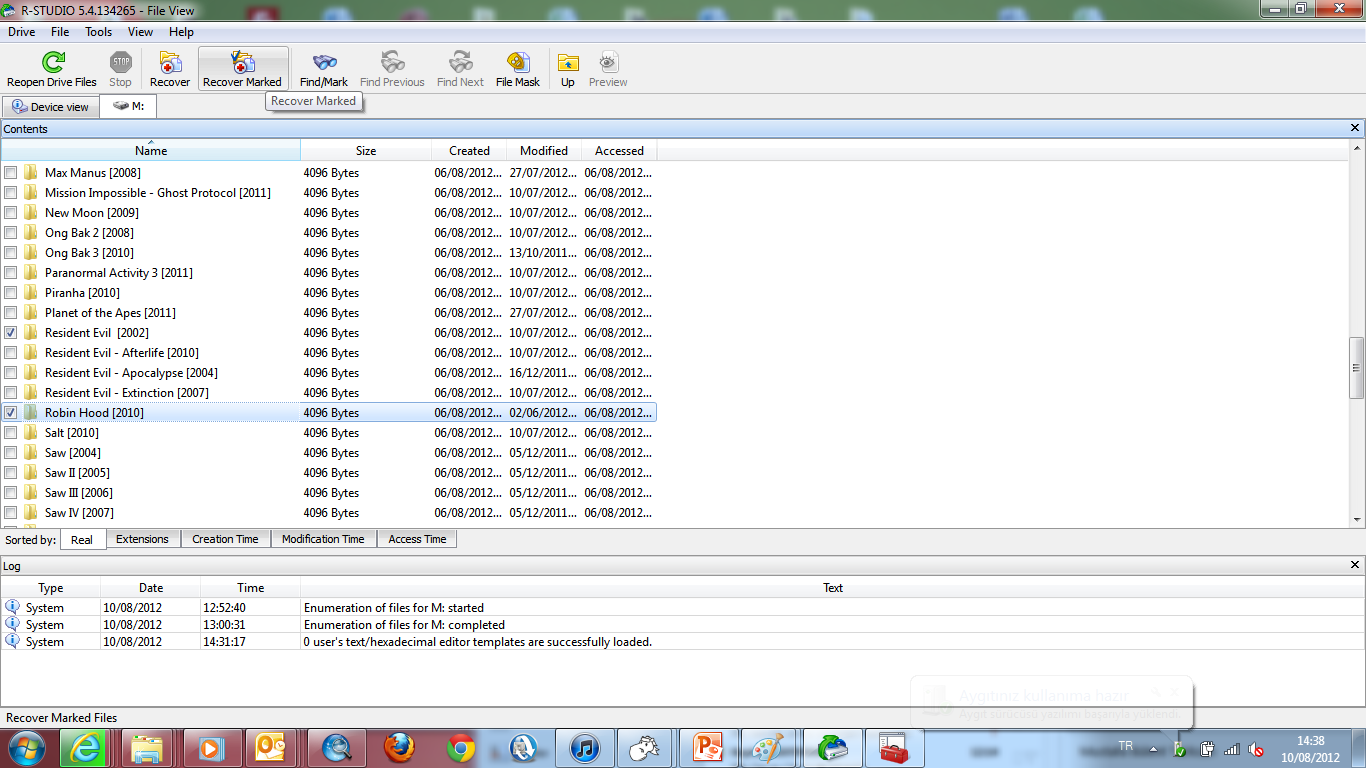The height and width of the screenshot is (768, 1366).
Task: Click the Find Previous toolbar icon
Action: (392, 63)
